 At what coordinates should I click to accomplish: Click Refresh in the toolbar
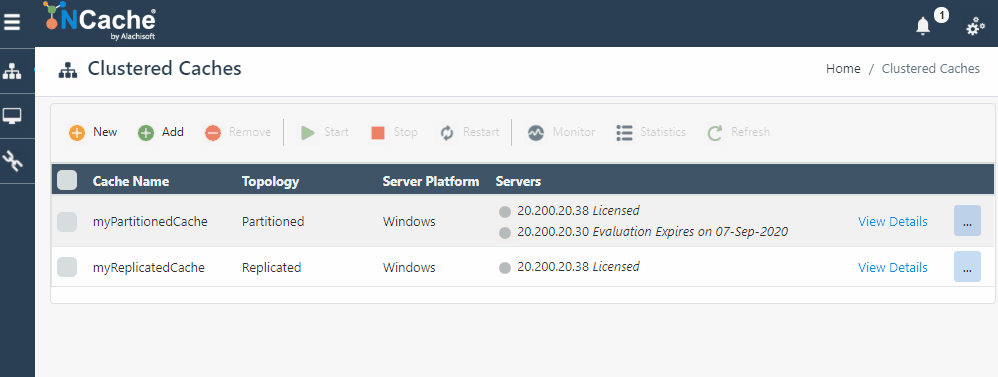(x=738, y=132)
